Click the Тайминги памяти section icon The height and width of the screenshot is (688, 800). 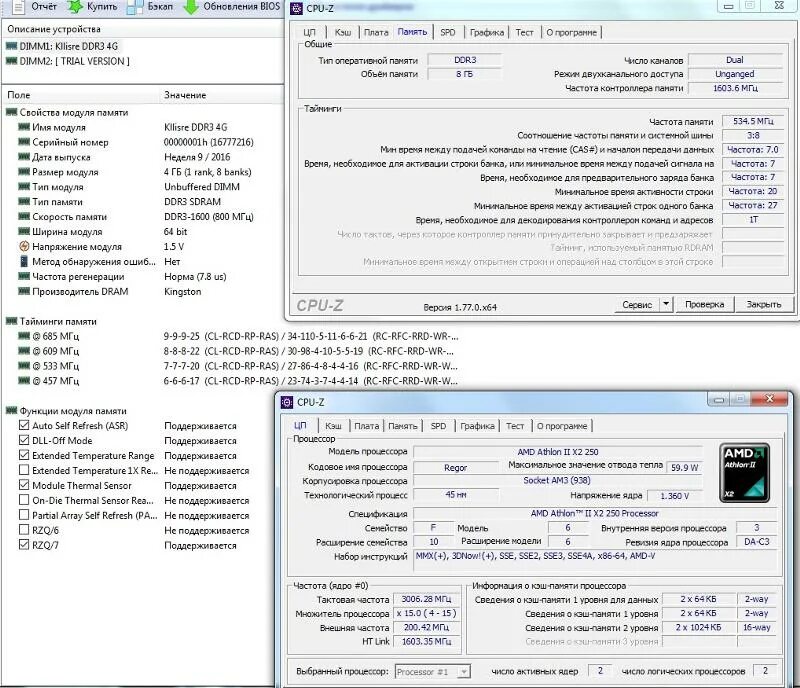[x=11, y=321]
